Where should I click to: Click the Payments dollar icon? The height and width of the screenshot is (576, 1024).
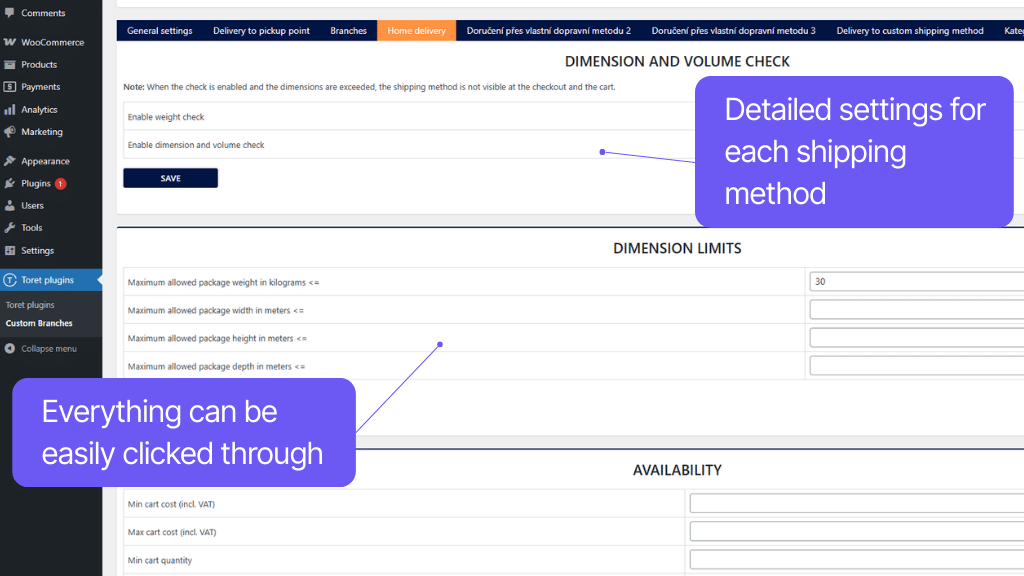tap(10, 87)
